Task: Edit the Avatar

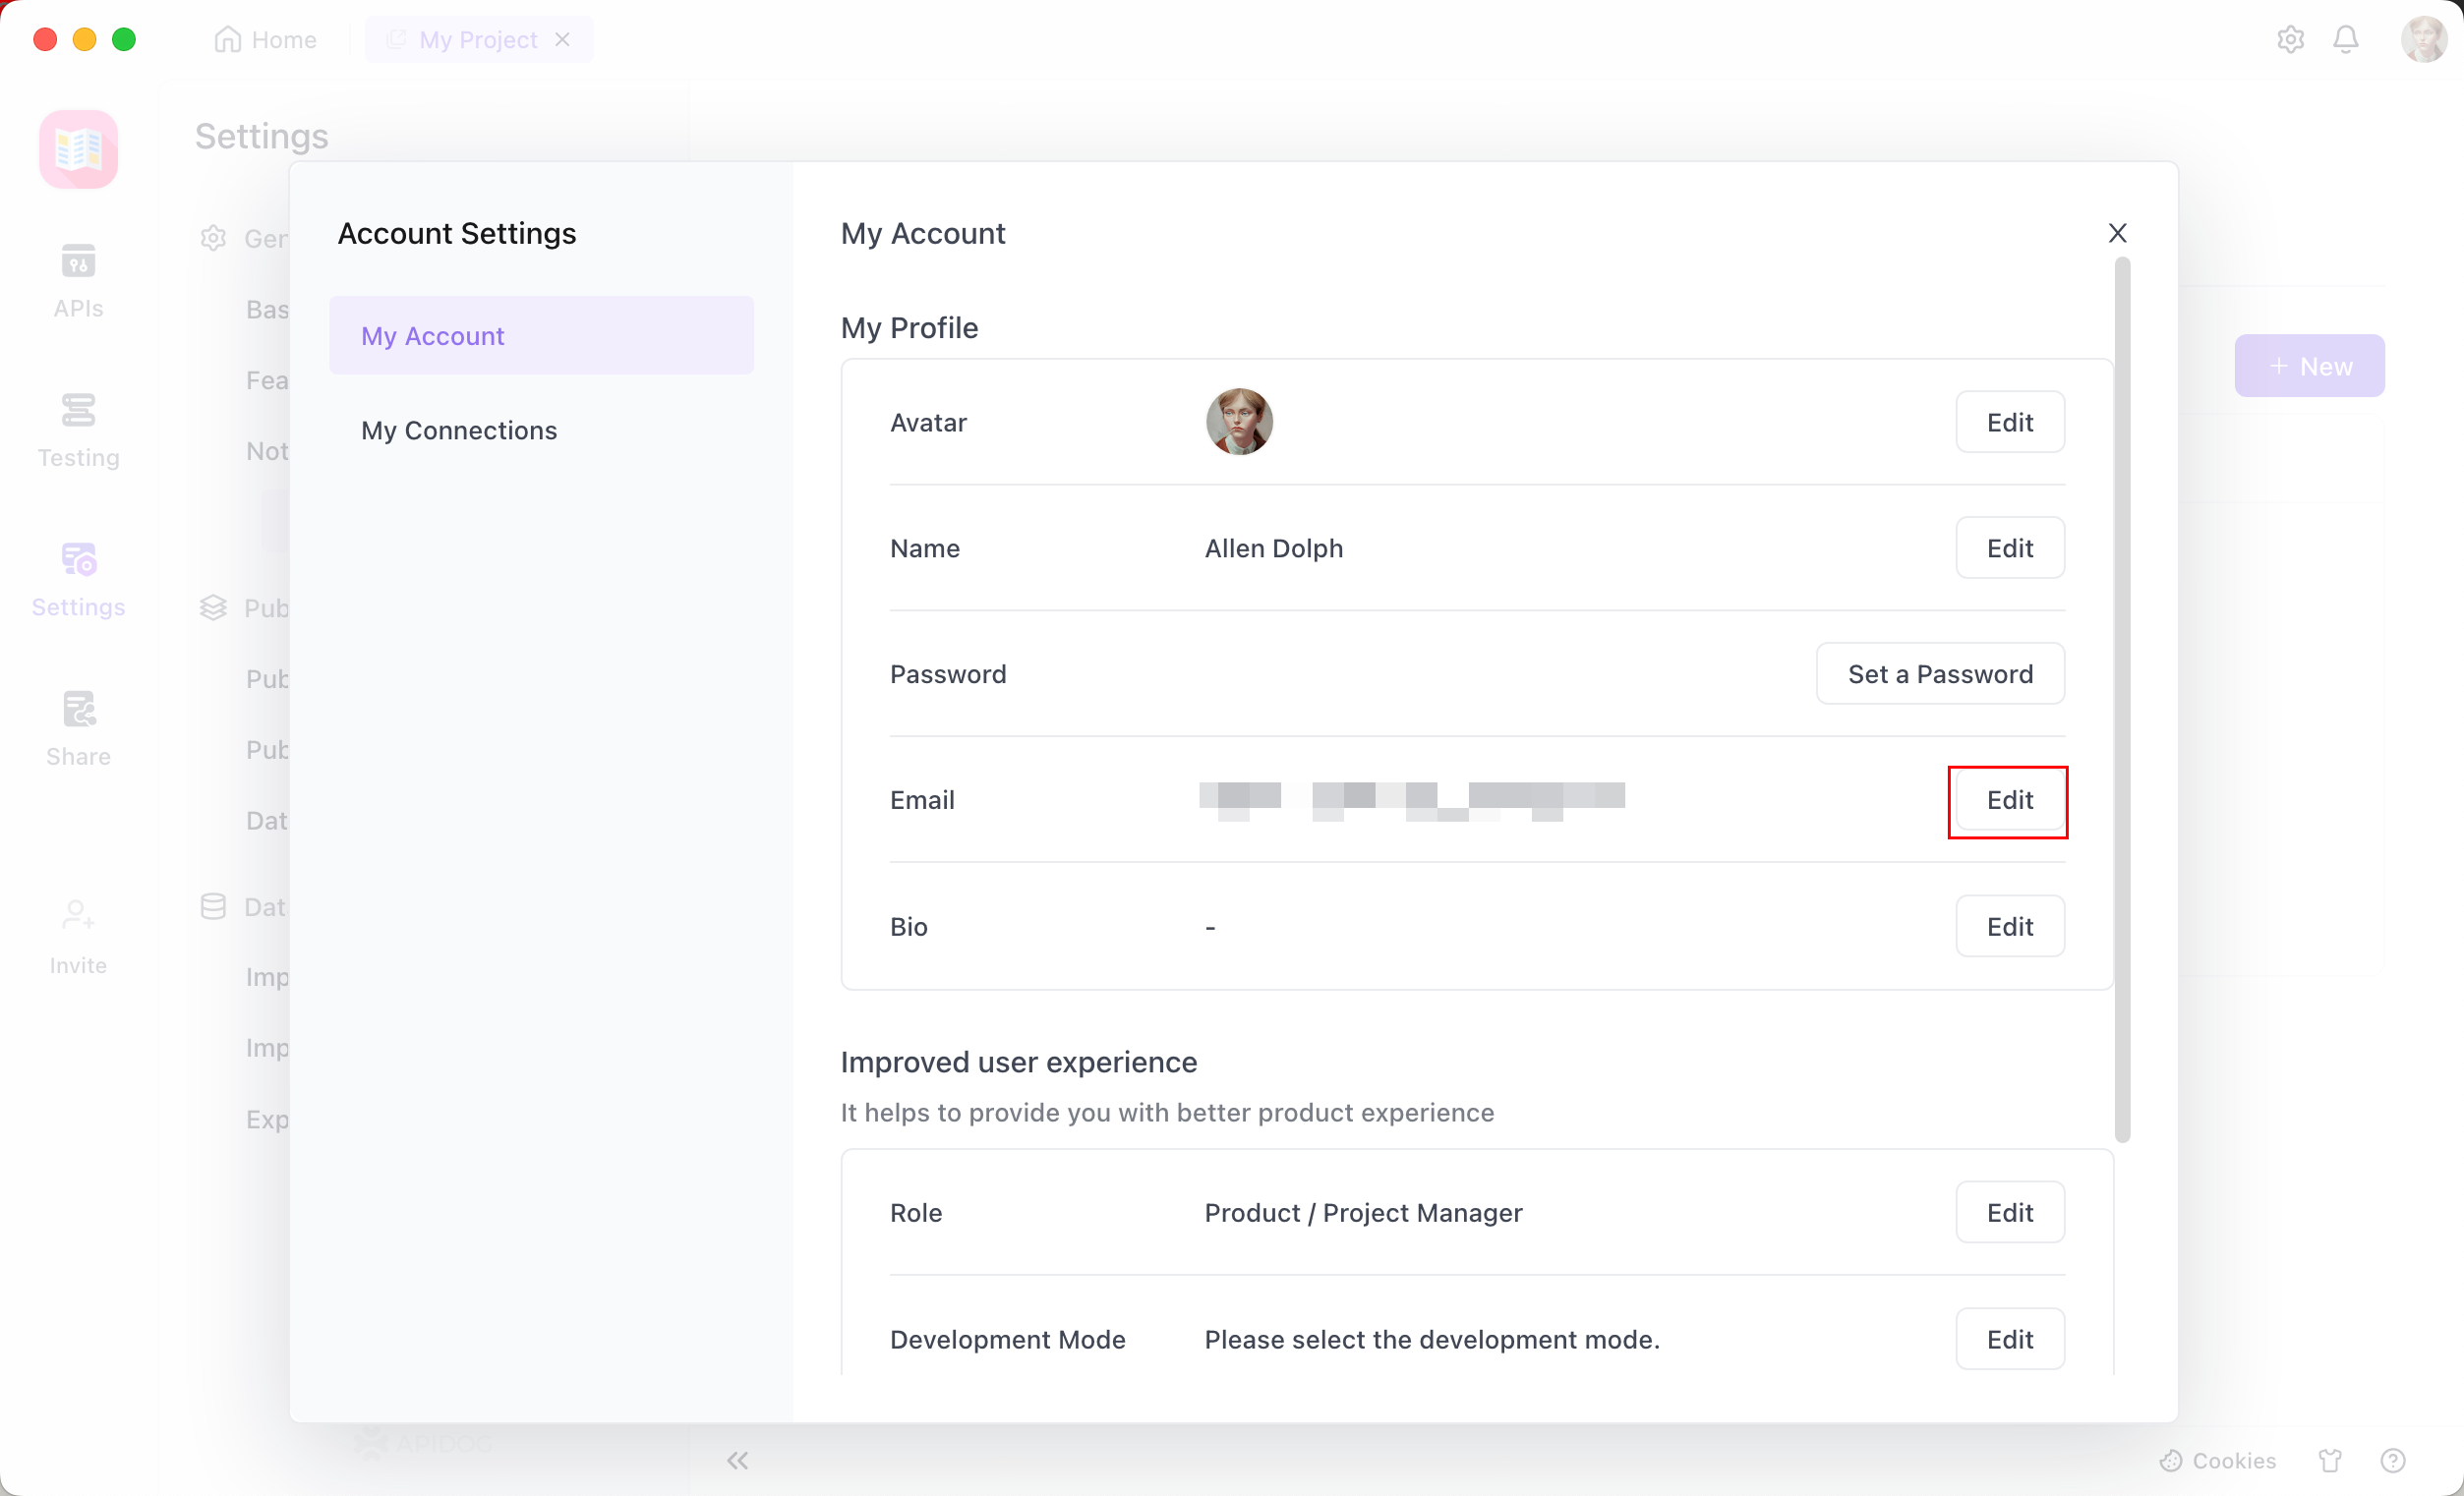Action: (x=2010, y=422)
